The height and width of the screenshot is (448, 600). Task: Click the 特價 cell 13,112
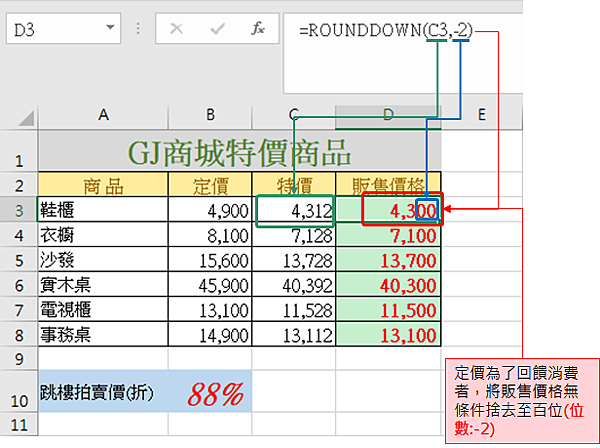tap(293, 334)
